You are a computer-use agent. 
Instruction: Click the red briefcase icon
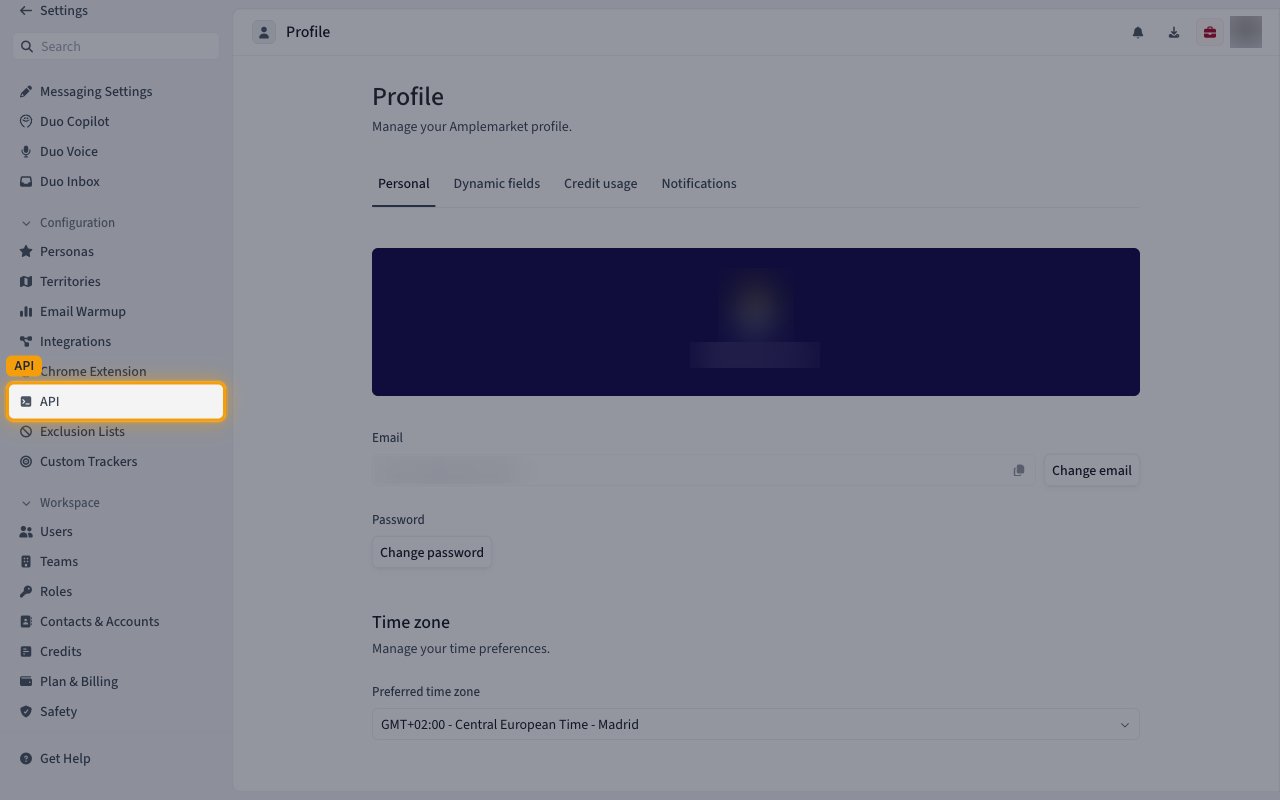click(x=1210, y=32)
